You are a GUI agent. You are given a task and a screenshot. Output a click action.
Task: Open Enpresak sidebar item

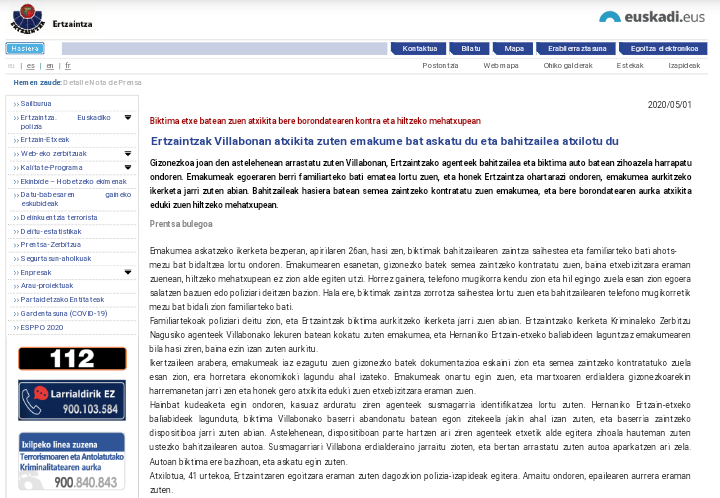[x=36, y=273]
